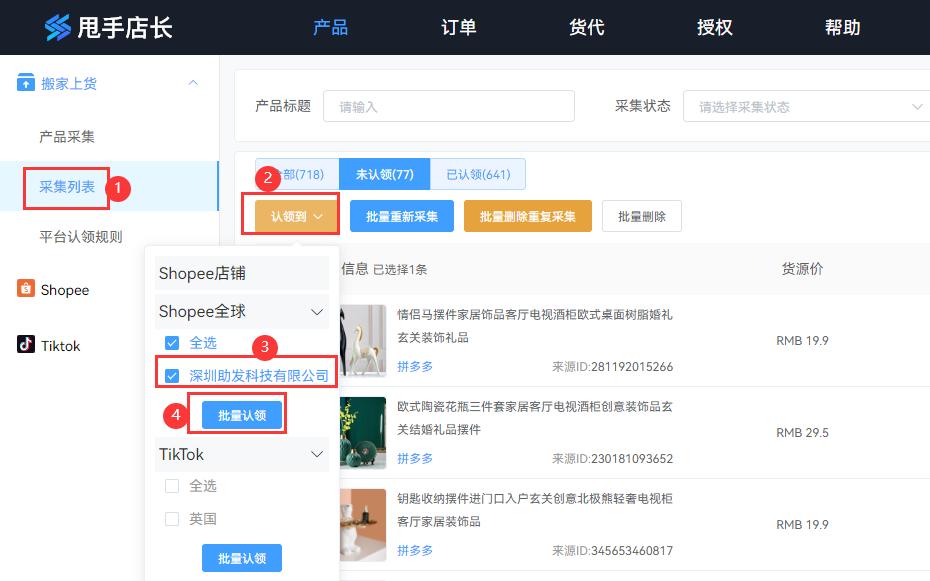The width and height of the screenshot is (930, 581).
Task: Enable the 英国 checkbox under TikTok
Action: [171, 518]
